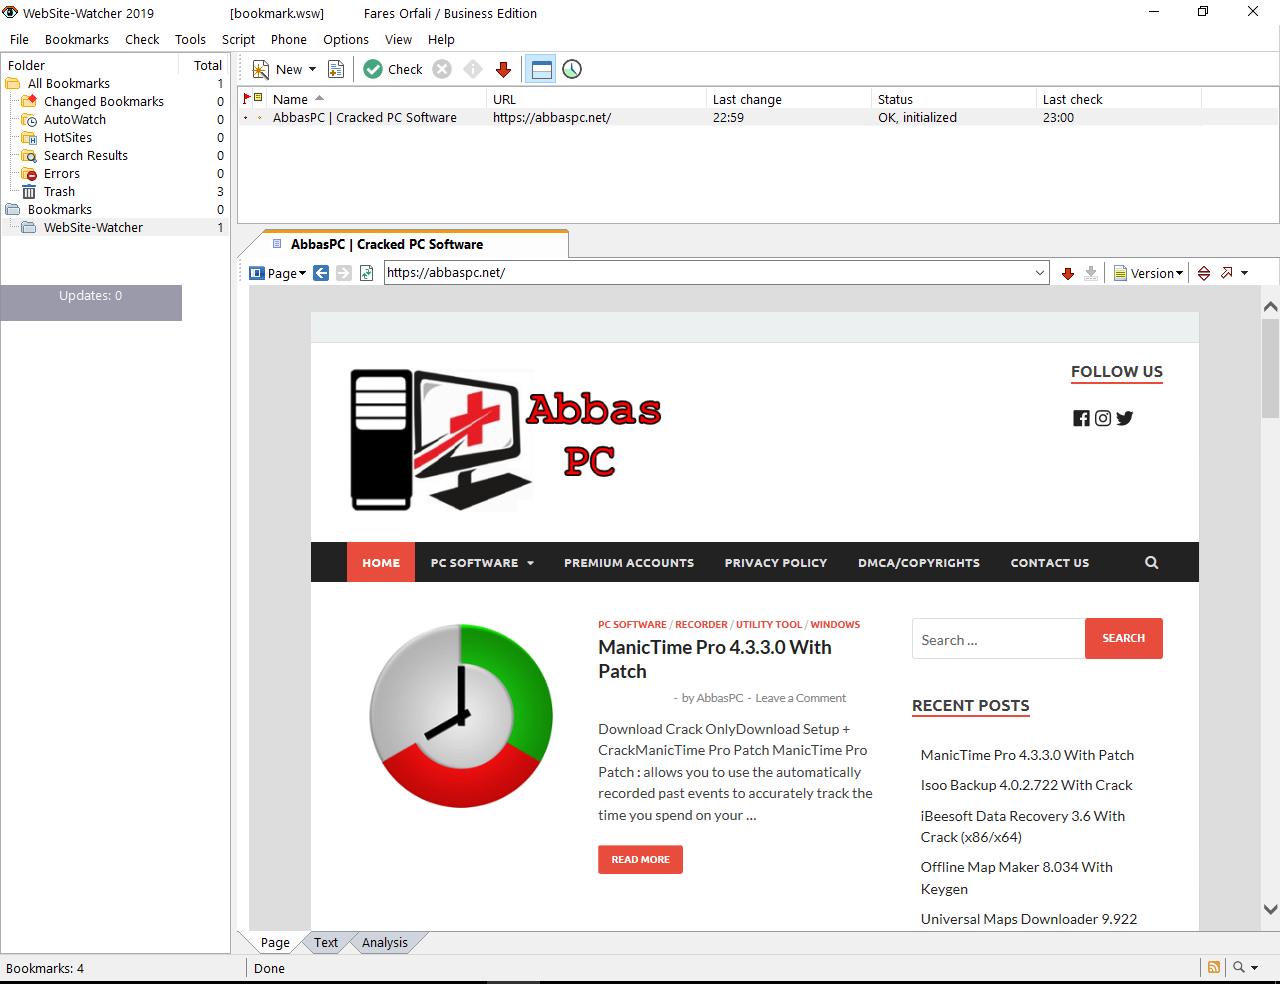Click the New bookmark star icon
This screenshot has width=1280, height=984.
(261, 69)
